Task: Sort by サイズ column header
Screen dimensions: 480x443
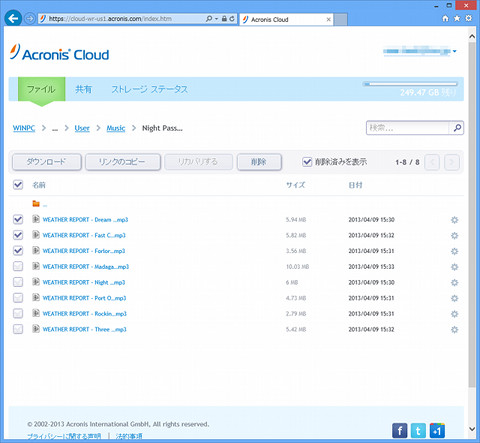Action: (295, 185)
